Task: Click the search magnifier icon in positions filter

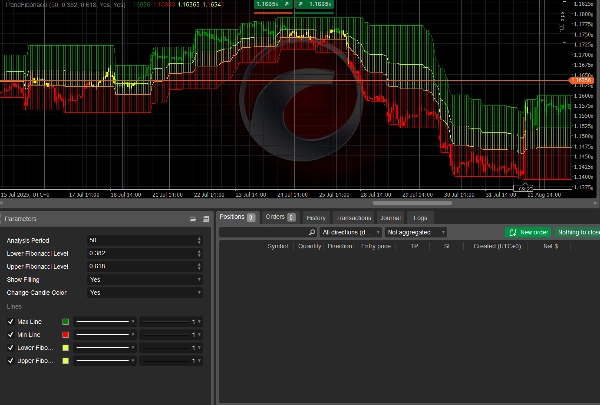Action: click(312, 232)
